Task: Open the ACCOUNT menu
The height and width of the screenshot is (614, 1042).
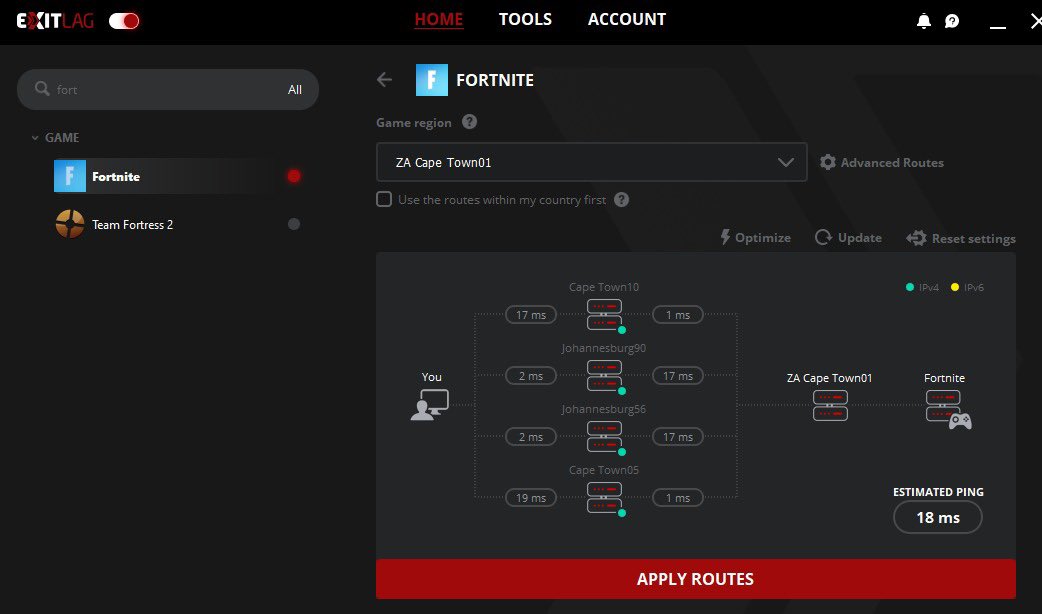Action: click(x=626, y=19)
